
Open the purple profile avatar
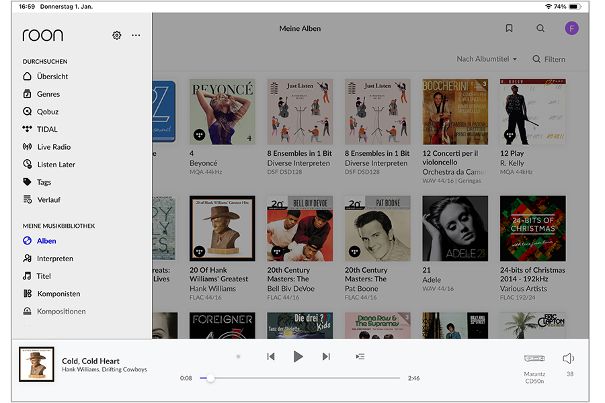[x=572, y=29]
